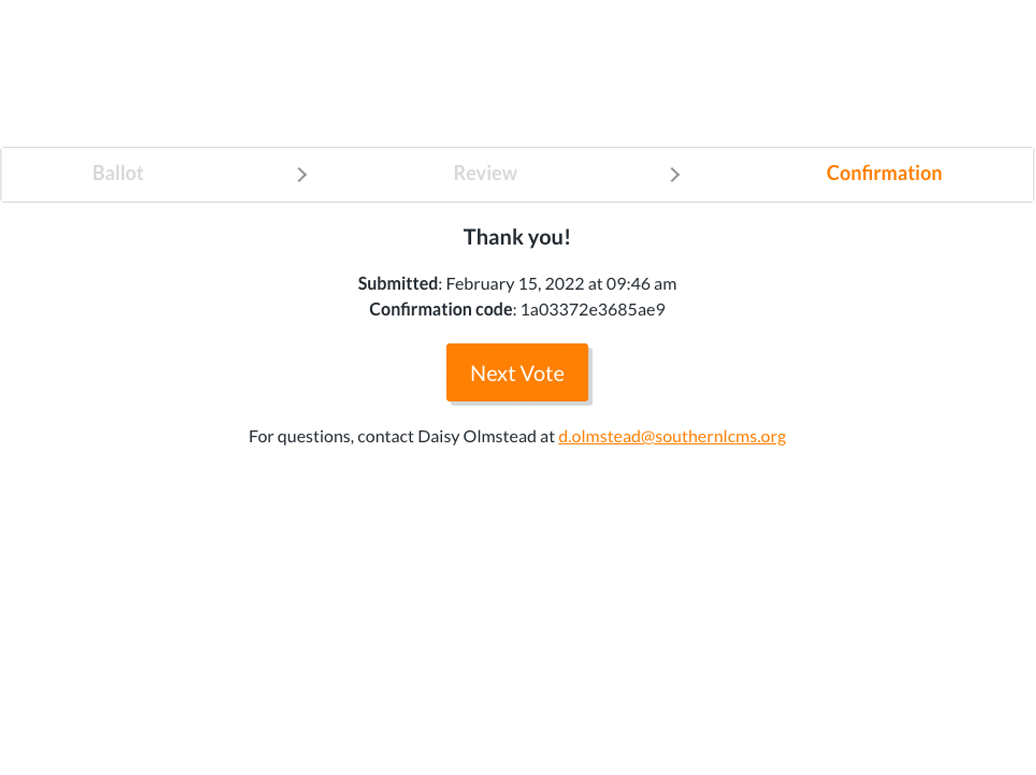Go back to the Ballot step
Image resolution: width=1036 pixels, height=775 pixels.
tap(118, 173)
